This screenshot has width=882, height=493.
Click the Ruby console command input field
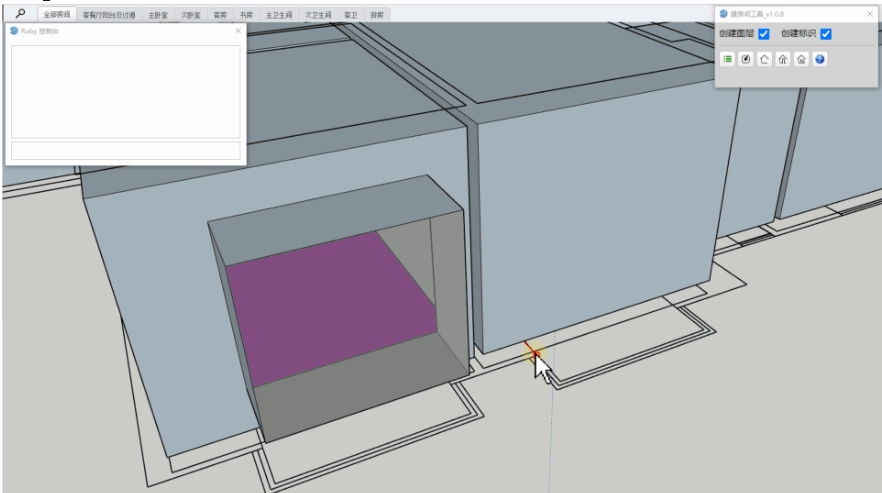[125, 151]
